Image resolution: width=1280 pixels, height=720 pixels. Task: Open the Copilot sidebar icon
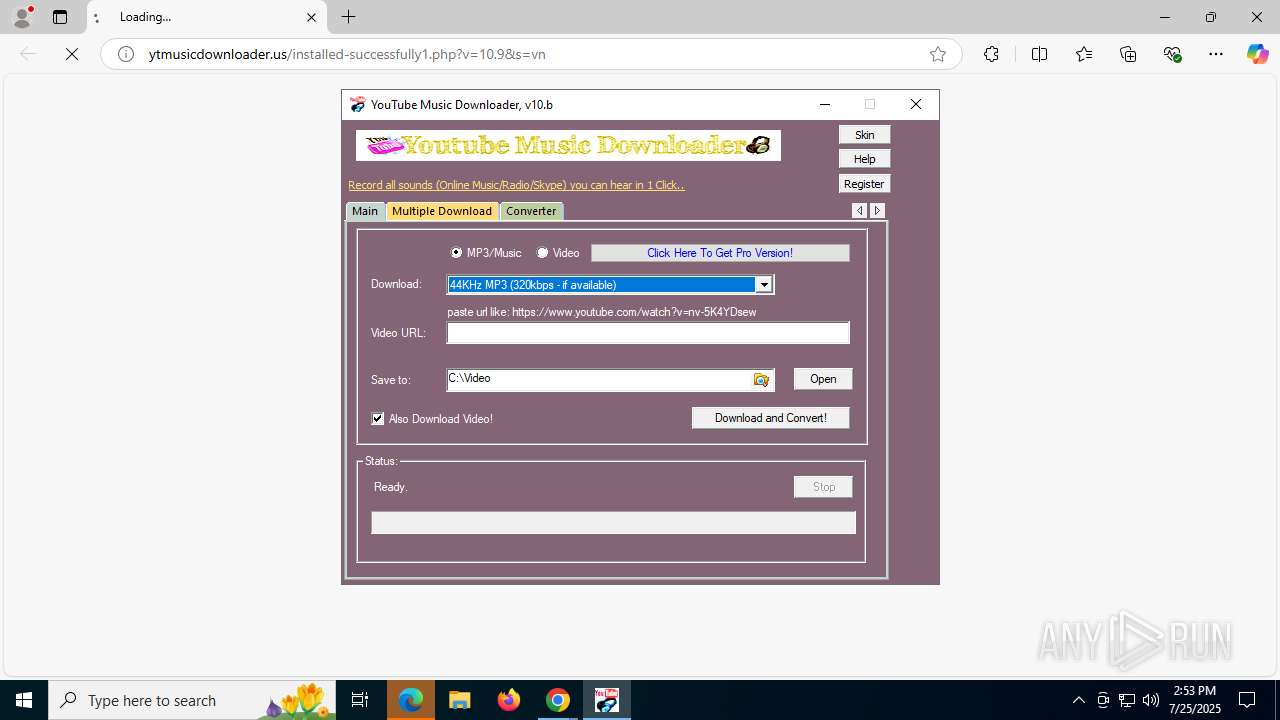click(x=1257, y=54)
